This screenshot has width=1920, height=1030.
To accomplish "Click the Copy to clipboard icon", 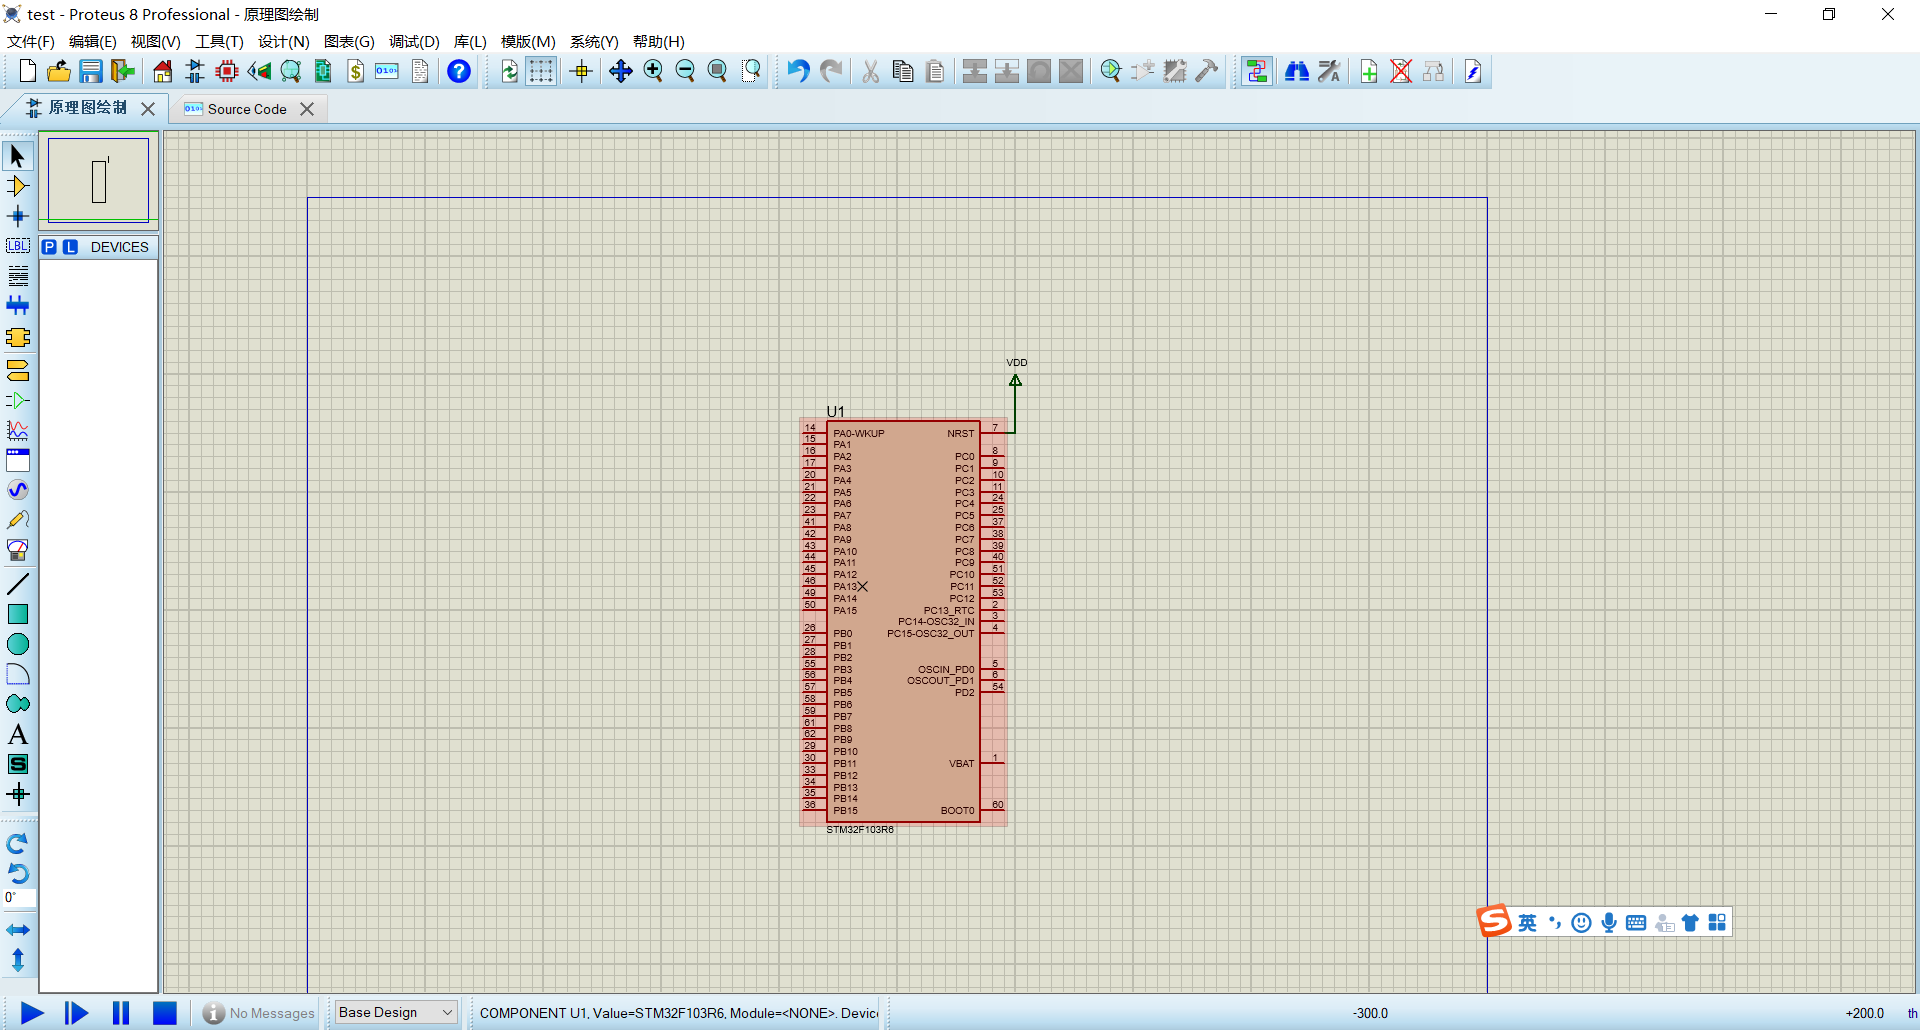I will click(903, 71).
